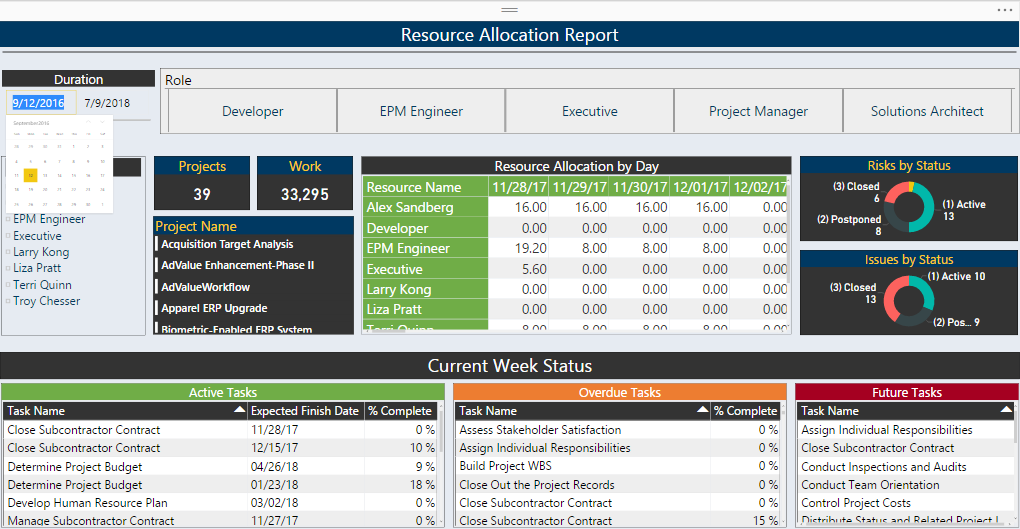Check the Executive resource box
The height and width of the screenshot is (529, 1020).
point(8,236)
